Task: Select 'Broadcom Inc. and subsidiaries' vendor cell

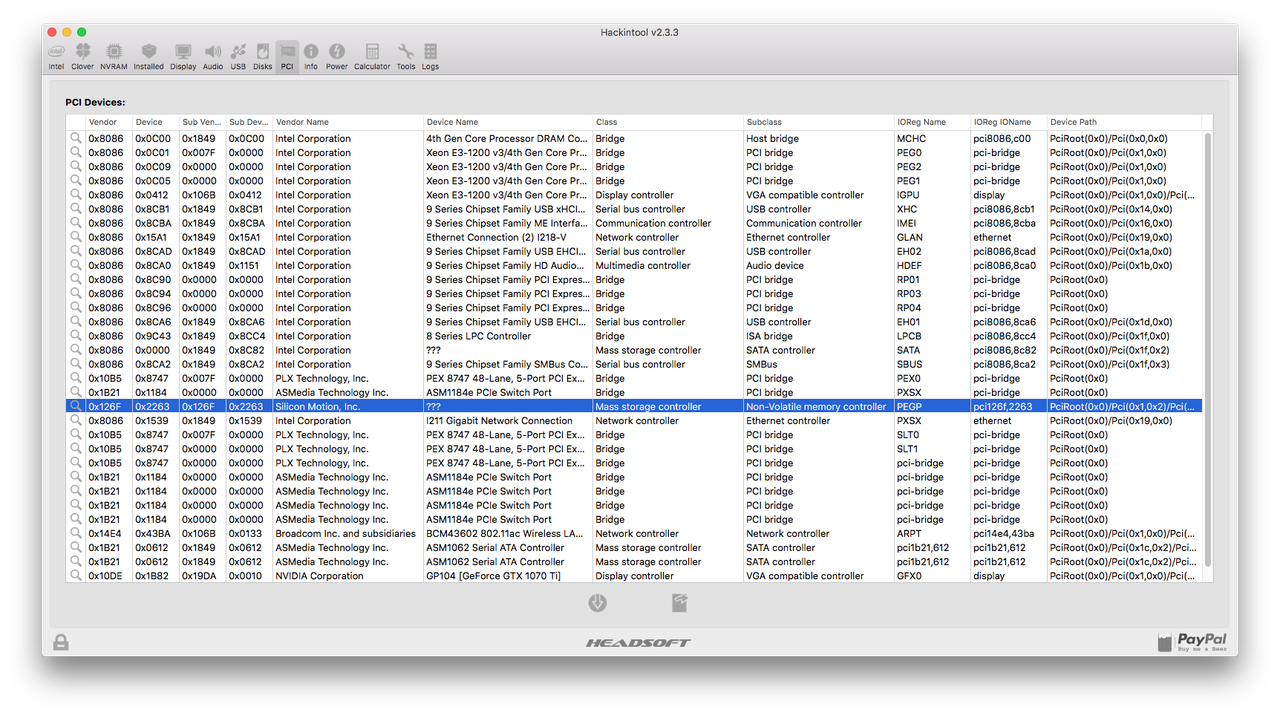Action: pyautogui.click(x=346, y=534)
